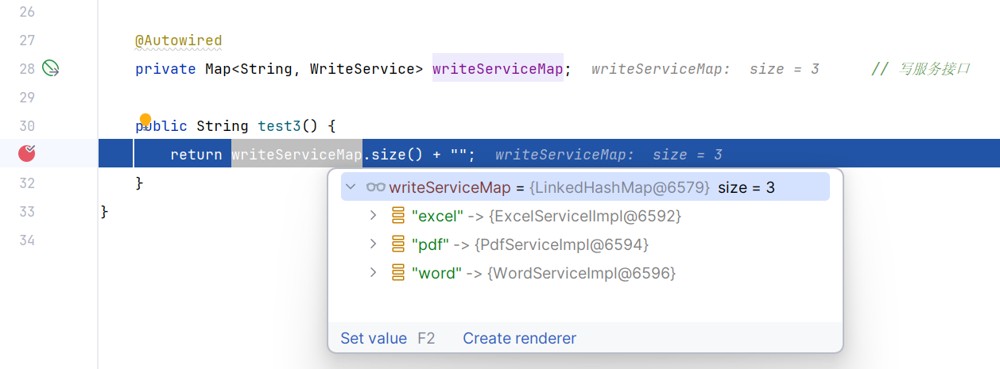Screen dimensions: 1000x369
Task: Click the Create renderer link
Action: click(519, 338)
